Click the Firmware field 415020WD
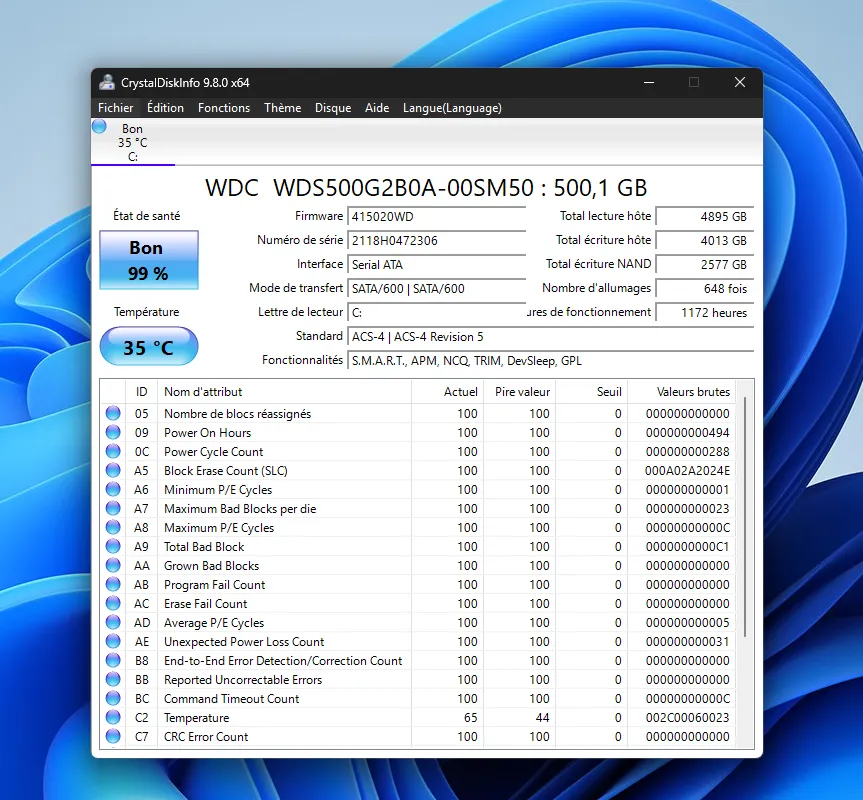The height and width of the screenshot is (800, 863). pyautogui.click(x=436, y=216)
